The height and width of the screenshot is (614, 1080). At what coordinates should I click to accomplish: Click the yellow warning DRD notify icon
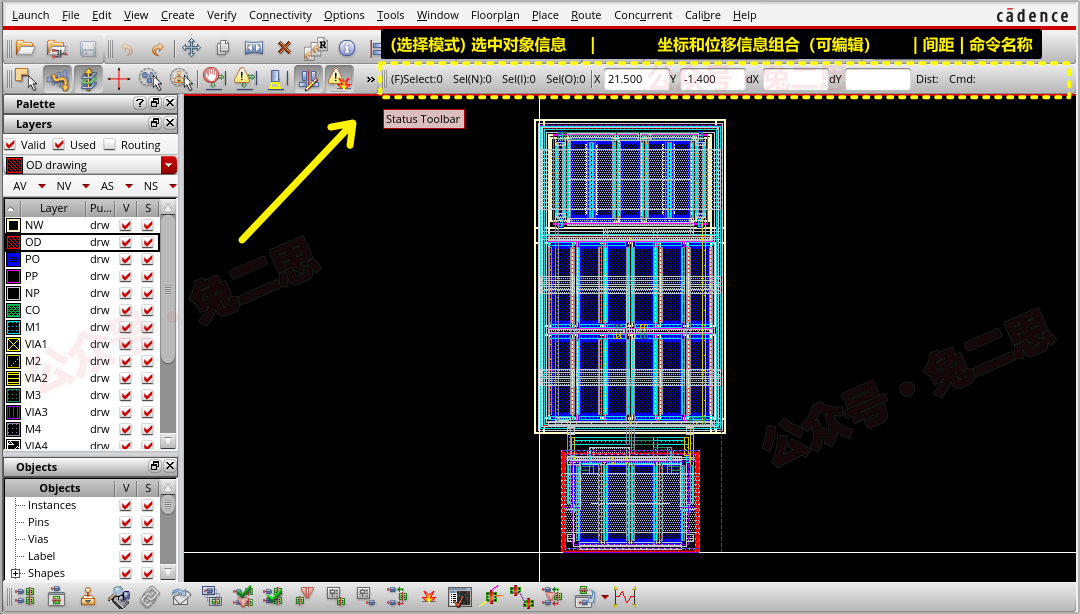(x=245, y=79)
